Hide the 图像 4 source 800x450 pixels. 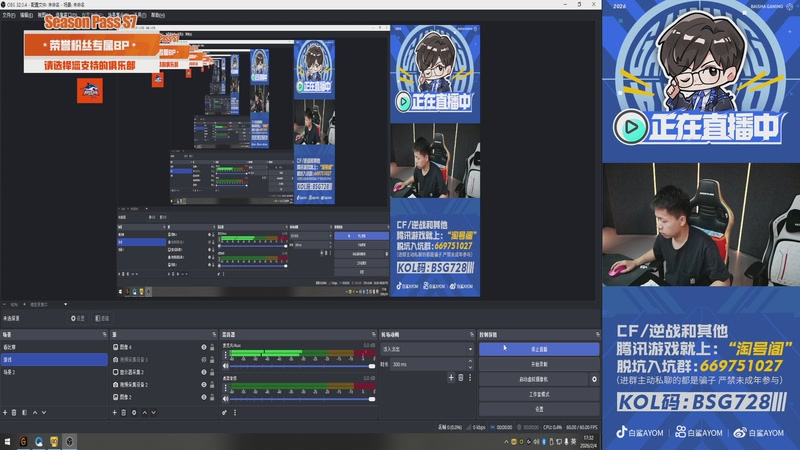(204, 347)
